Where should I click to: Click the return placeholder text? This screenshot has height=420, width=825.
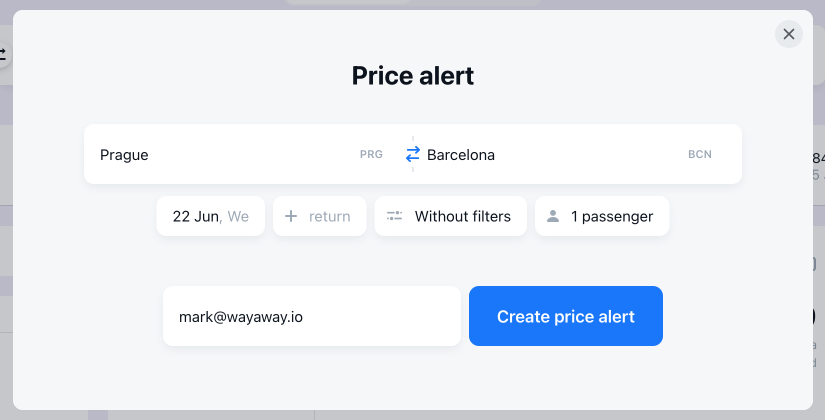pos(329,216)
